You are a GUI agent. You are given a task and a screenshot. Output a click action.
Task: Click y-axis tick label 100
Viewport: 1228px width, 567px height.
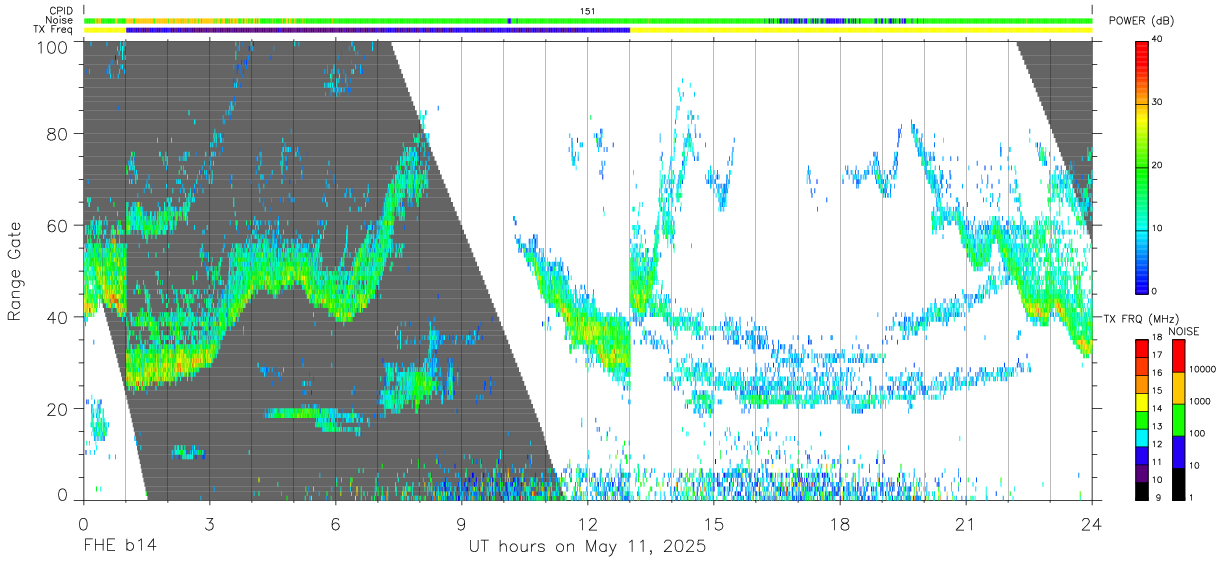coord(51,46)
